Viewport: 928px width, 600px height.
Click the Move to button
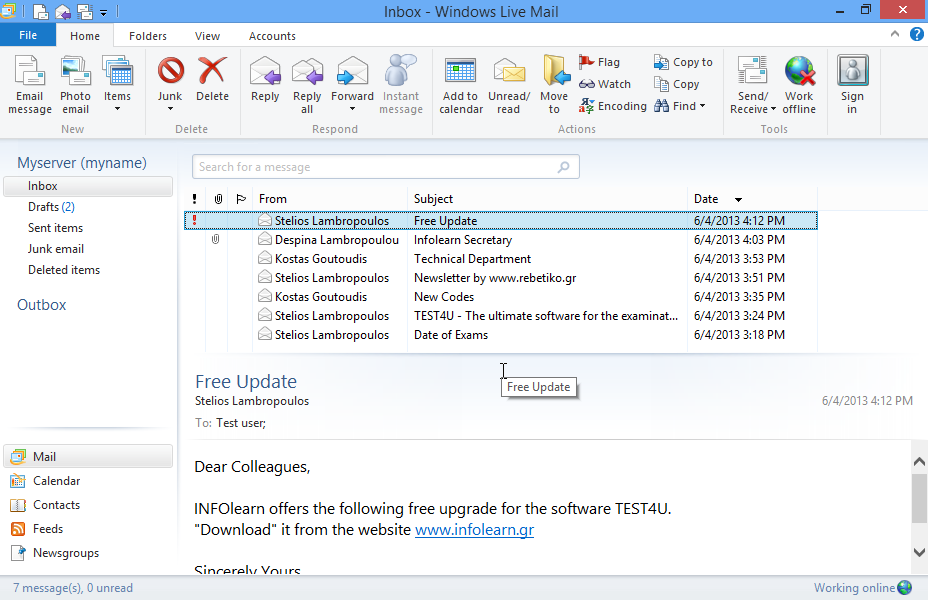554,85
